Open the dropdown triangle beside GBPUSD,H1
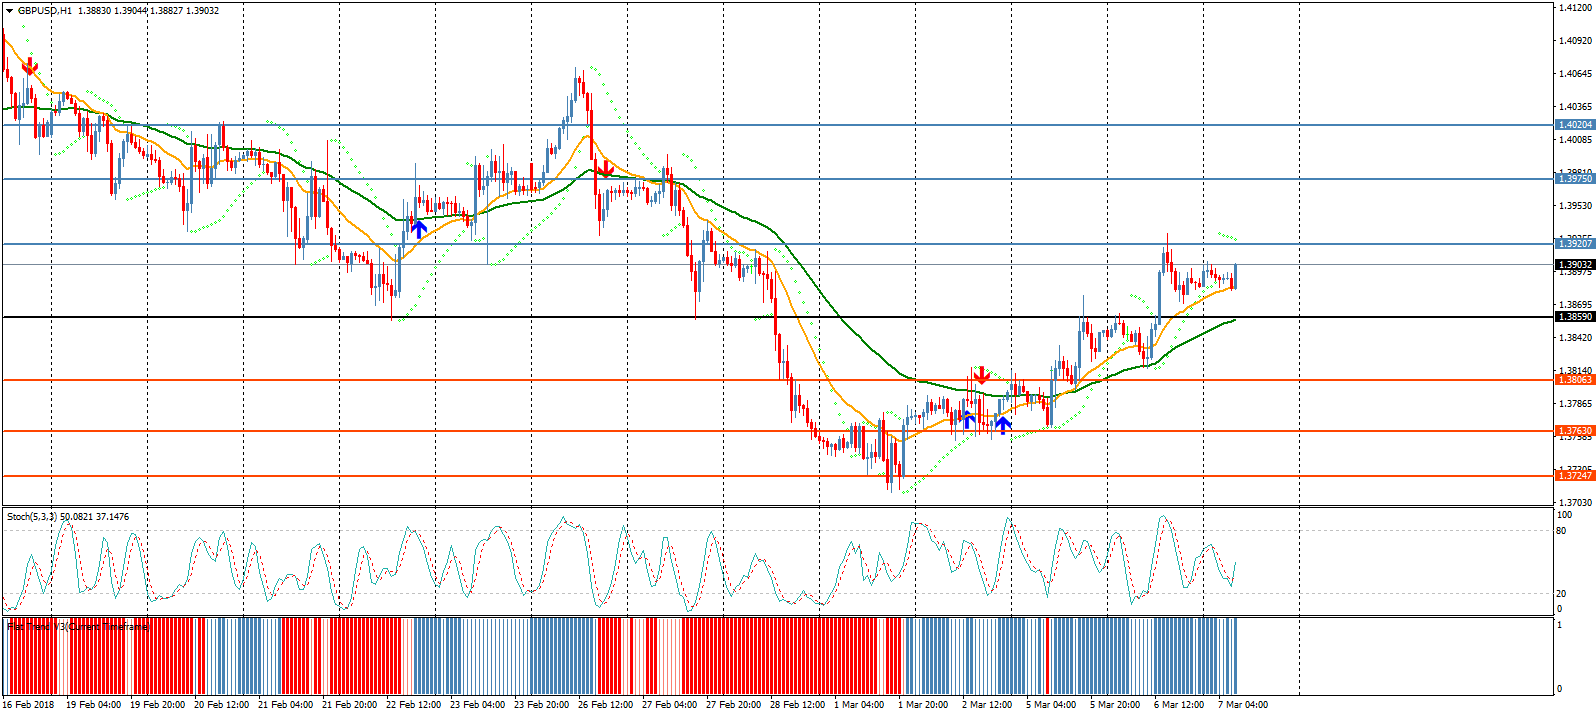Image resolution: width=1596 pixels, height=716 pixels. [x=9, y=11]
